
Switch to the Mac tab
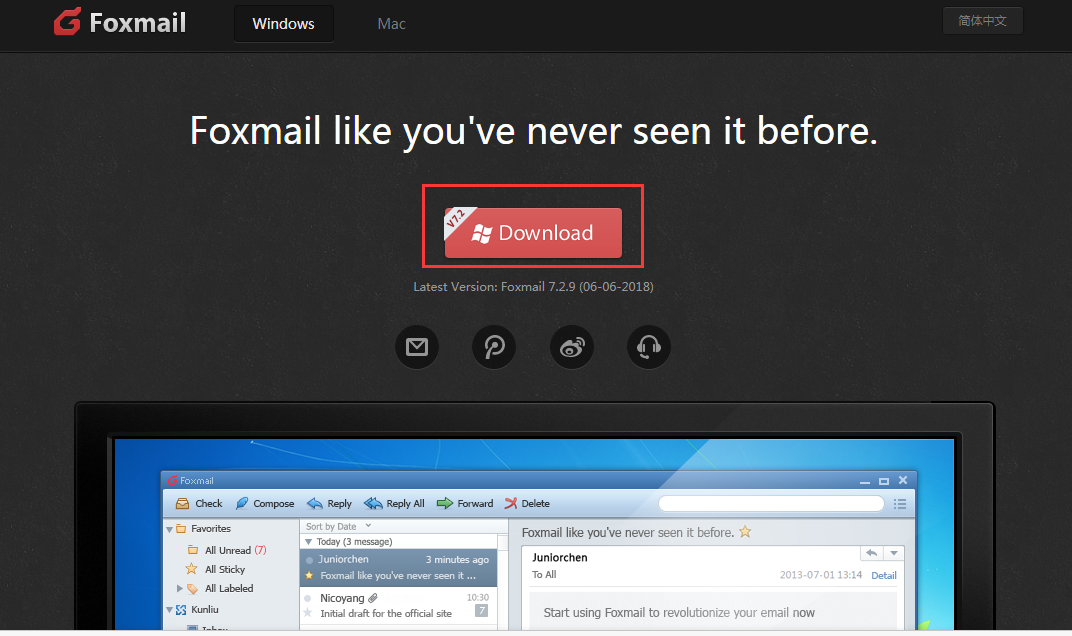click(392, 24)
